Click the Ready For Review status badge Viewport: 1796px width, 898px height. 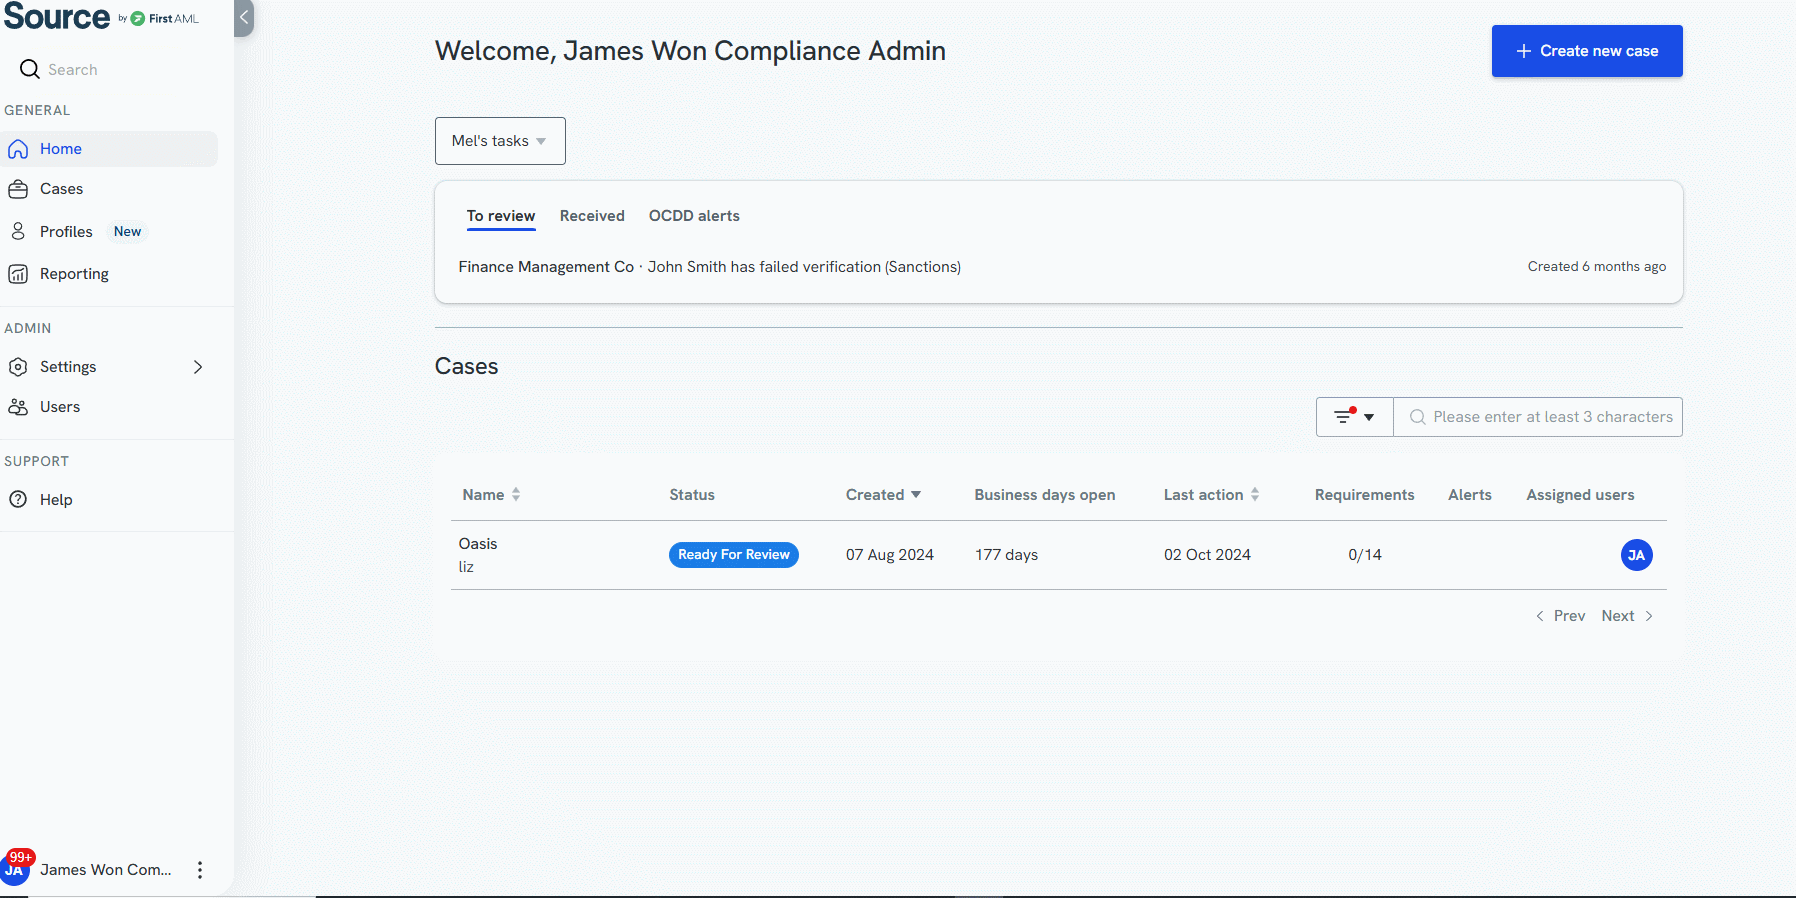[x=733, y=555]
